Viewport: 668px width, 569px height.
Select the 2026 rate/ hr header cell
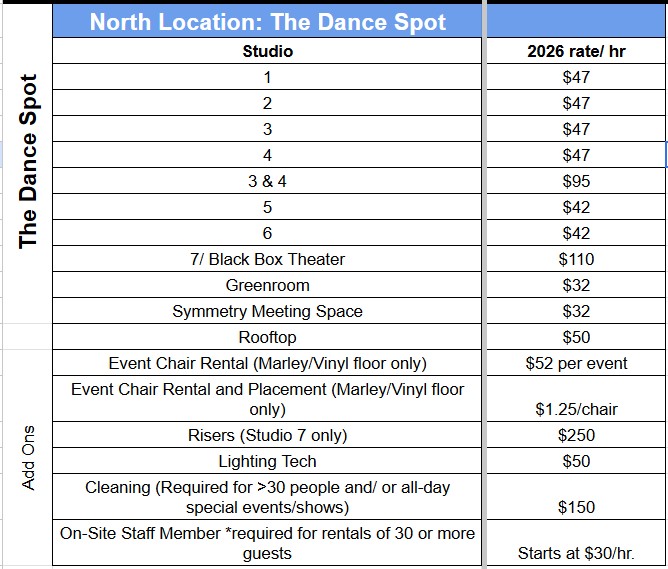click(x=576, y=51)
